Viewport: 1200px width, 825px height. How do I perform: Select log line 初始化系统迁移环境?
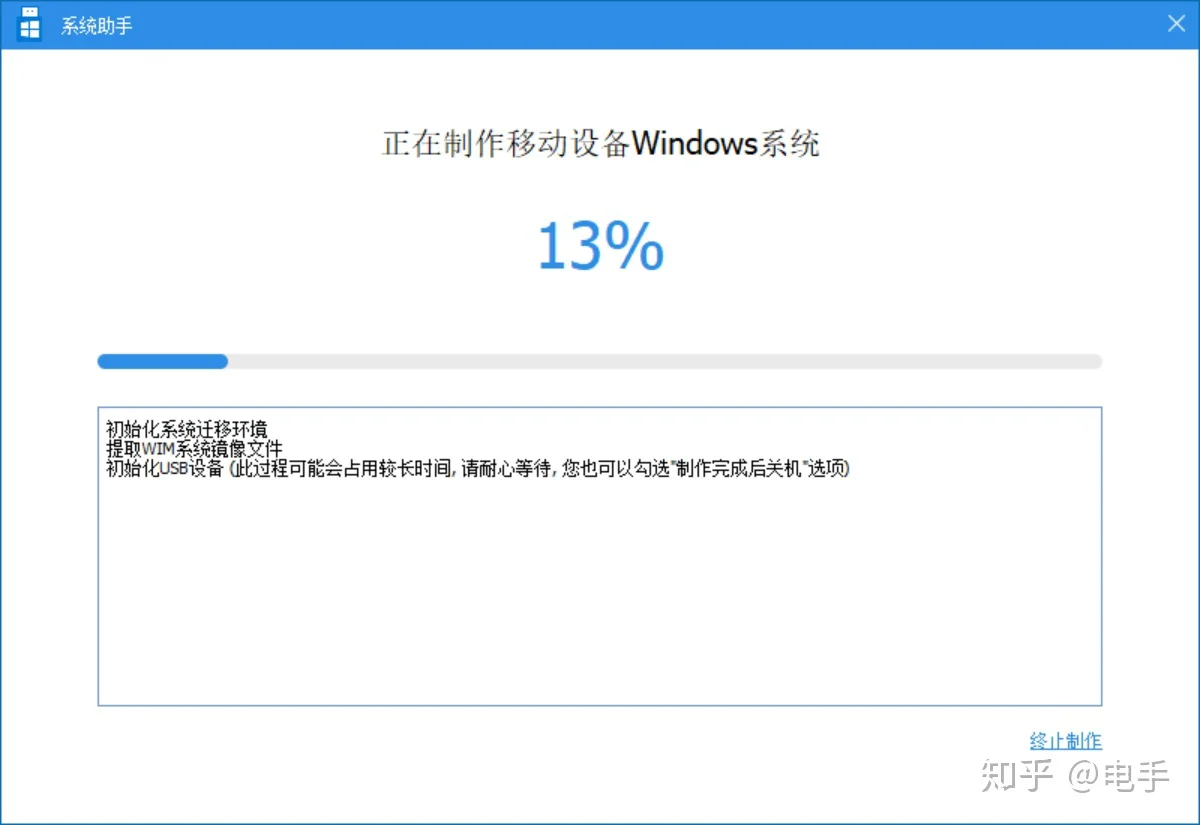(186, 431)
